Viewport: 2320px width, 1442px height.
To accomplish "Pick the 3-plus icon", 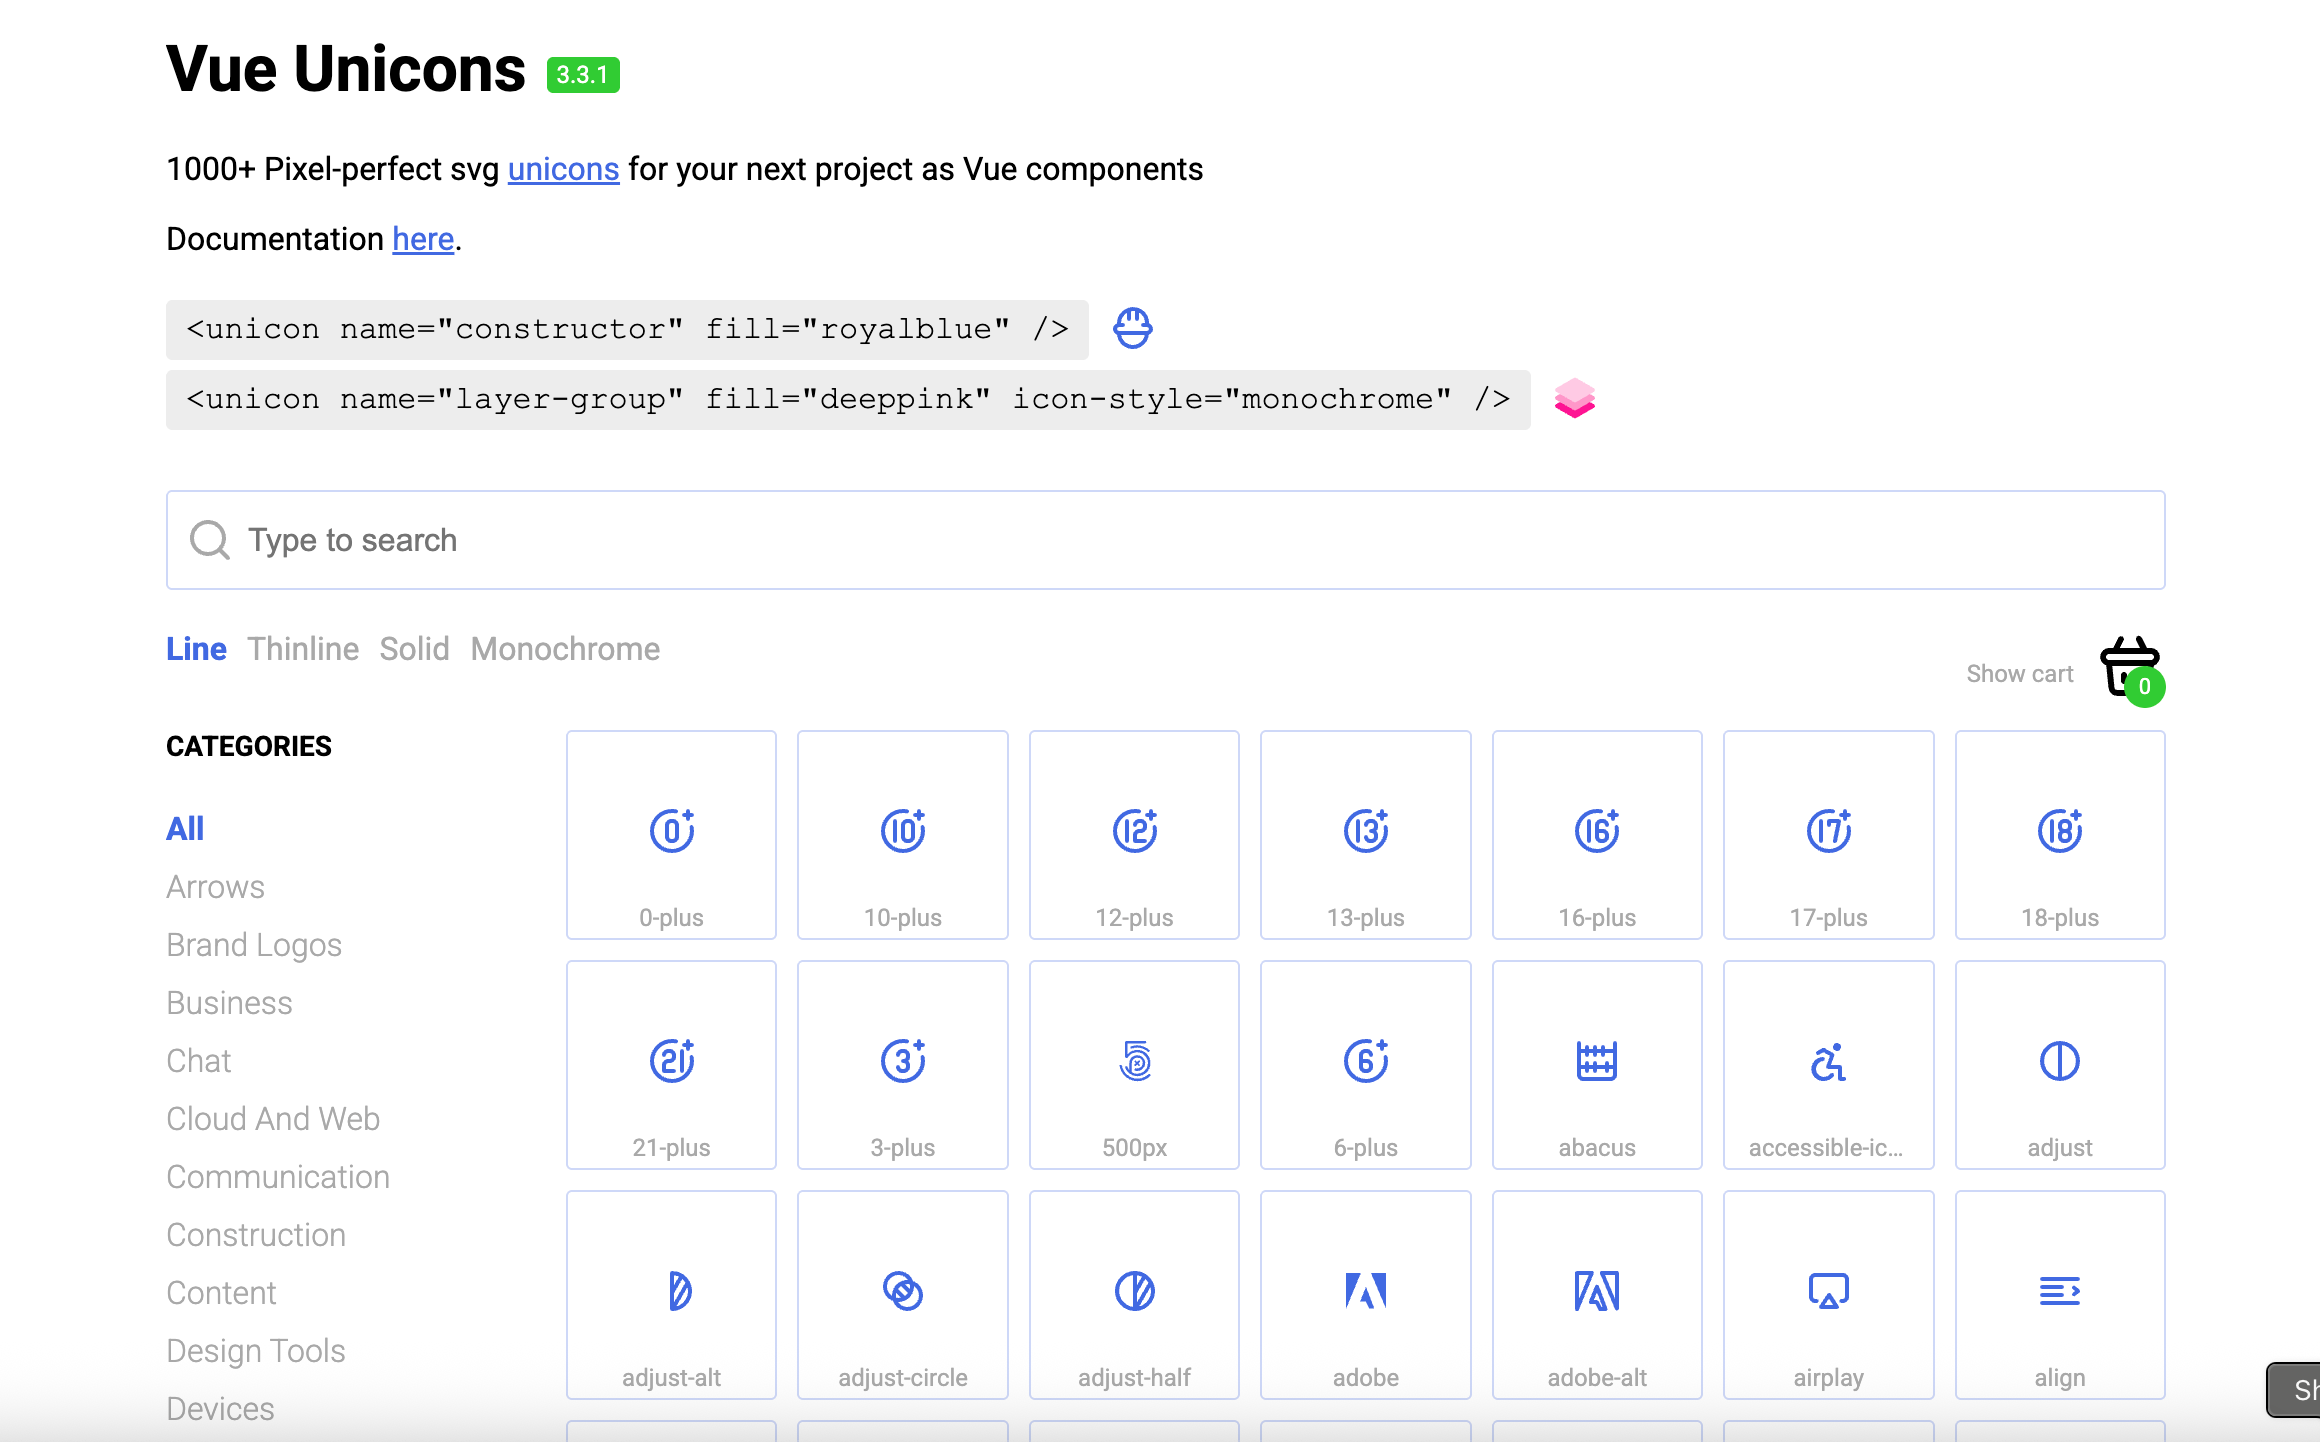I will pos(902,1065).
